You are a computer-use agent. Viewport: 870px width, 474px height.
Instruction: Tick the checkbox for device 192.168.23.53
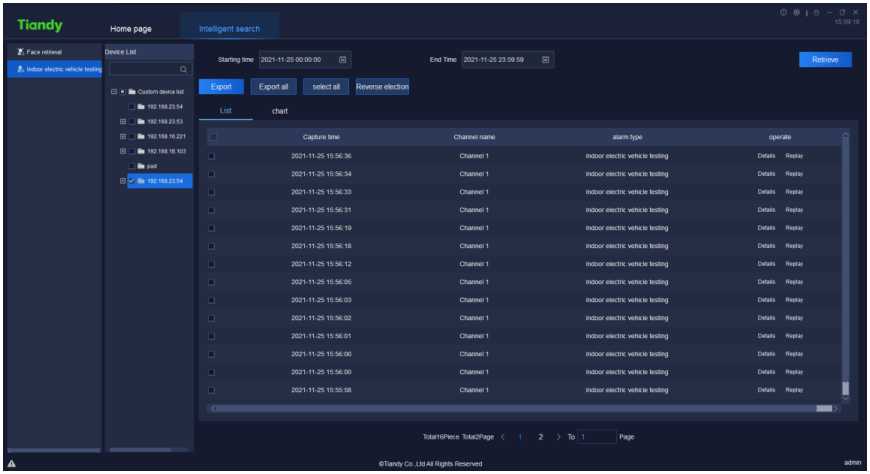tap(131, 121)
